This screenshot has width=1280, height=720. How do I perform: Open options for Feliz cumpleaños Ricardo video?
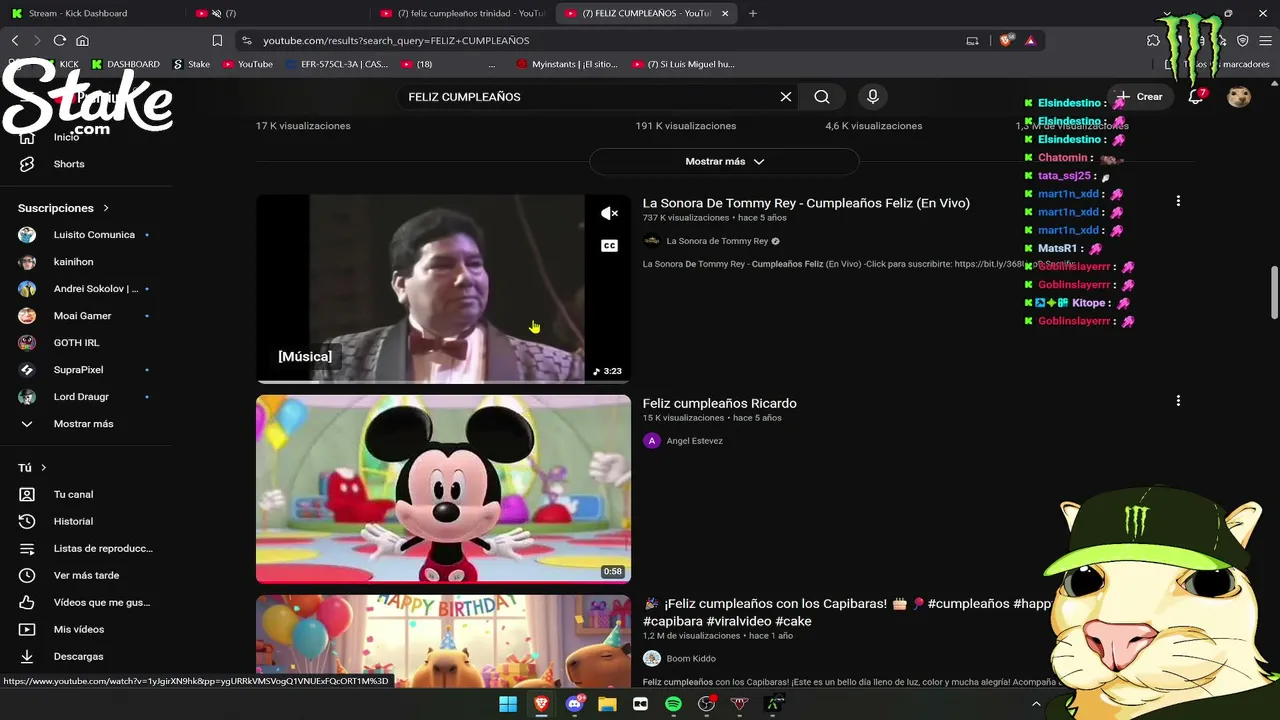coord(1178,401)
